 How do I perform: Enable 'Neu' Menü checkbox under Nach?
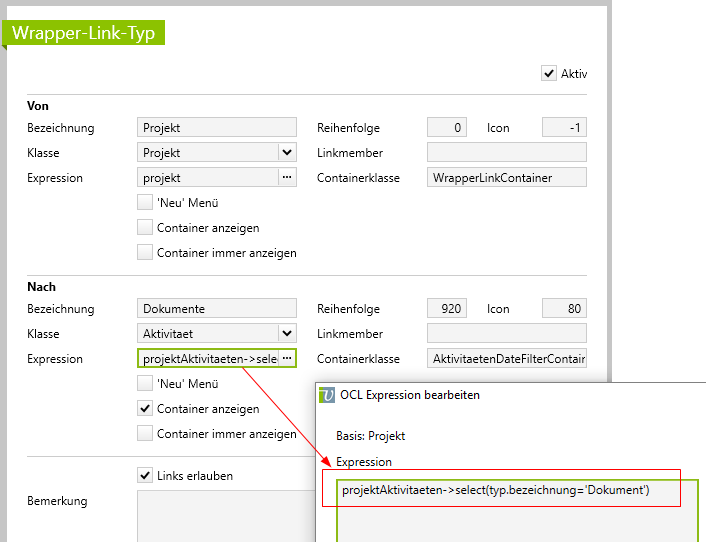[145, 383]
